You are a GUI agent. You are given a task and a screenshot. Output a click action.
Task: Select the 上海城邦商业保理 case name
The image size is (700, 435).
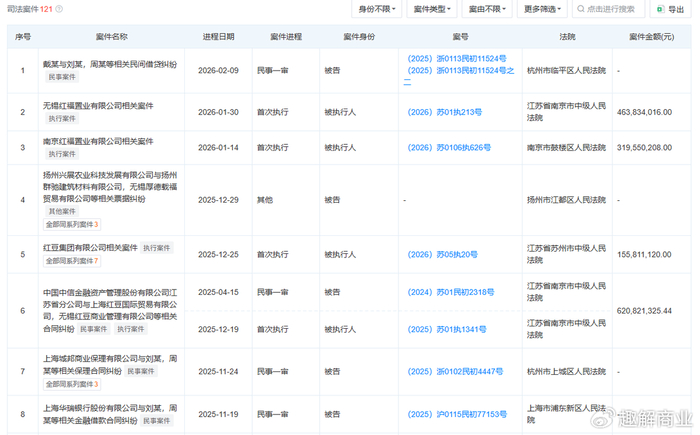(x=110, y=365)
